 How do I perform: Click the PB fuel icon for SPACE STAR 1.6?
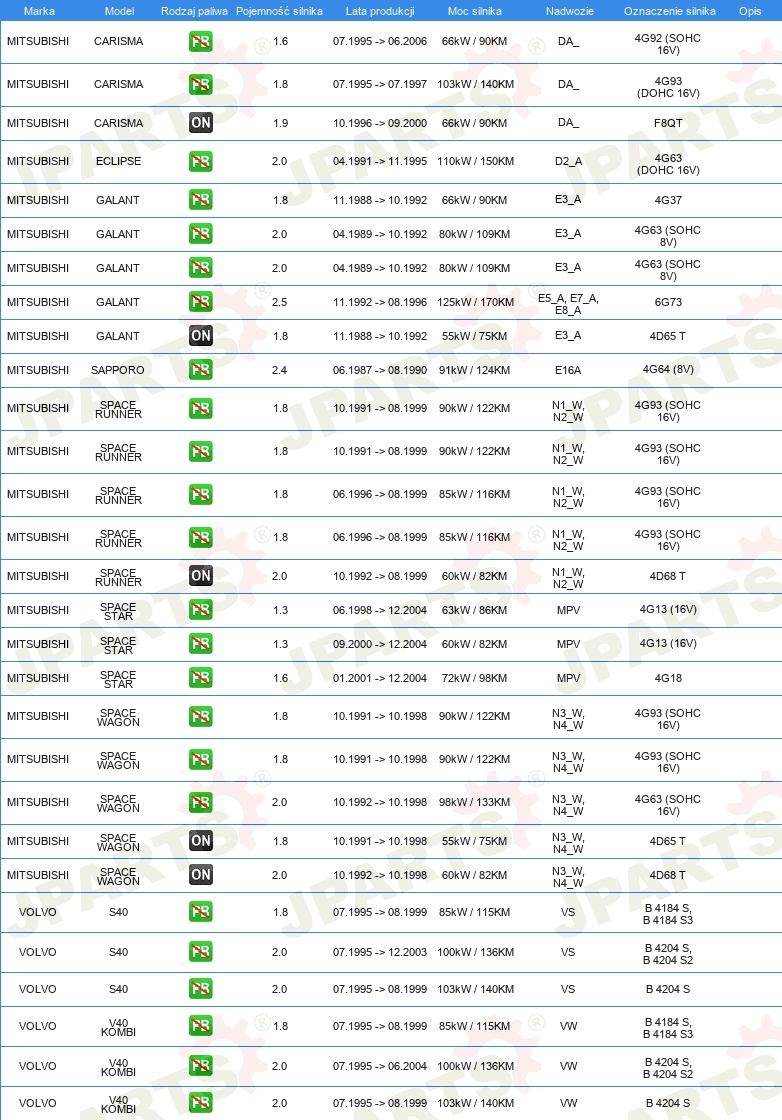tap(201, 678)
